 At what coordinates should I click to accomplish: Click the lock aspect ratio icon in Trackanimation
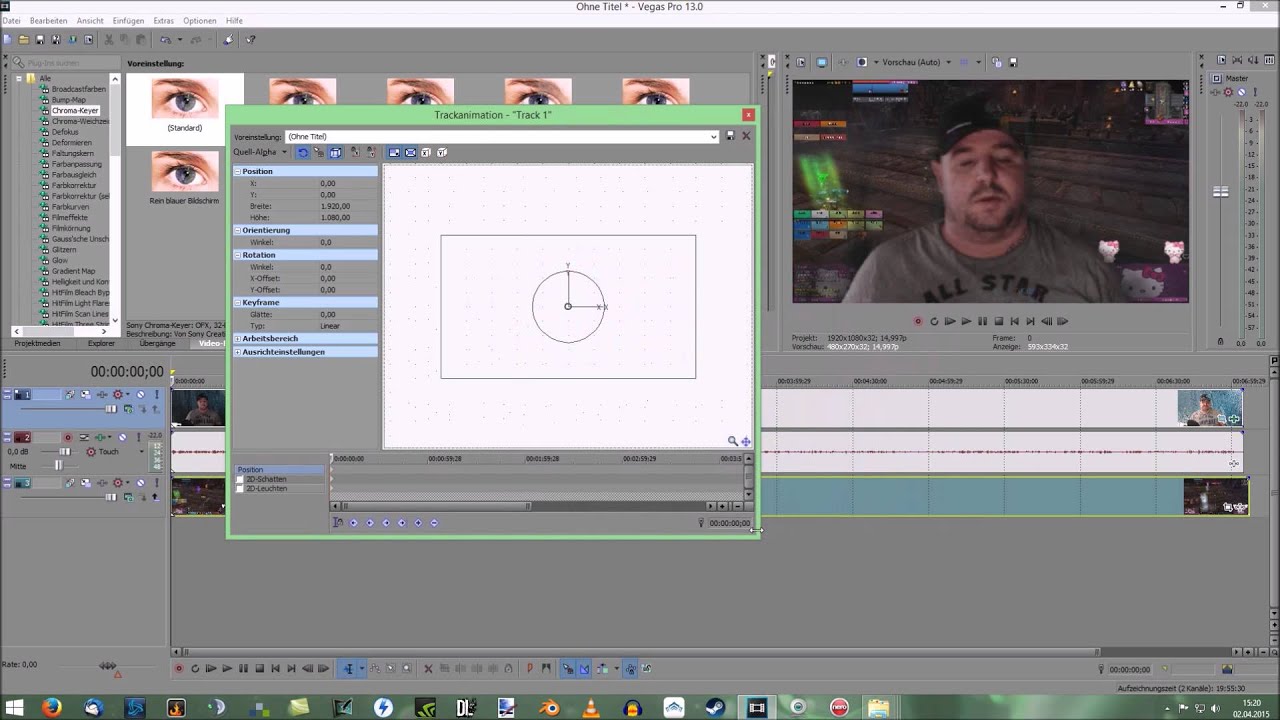click(394, 152)
